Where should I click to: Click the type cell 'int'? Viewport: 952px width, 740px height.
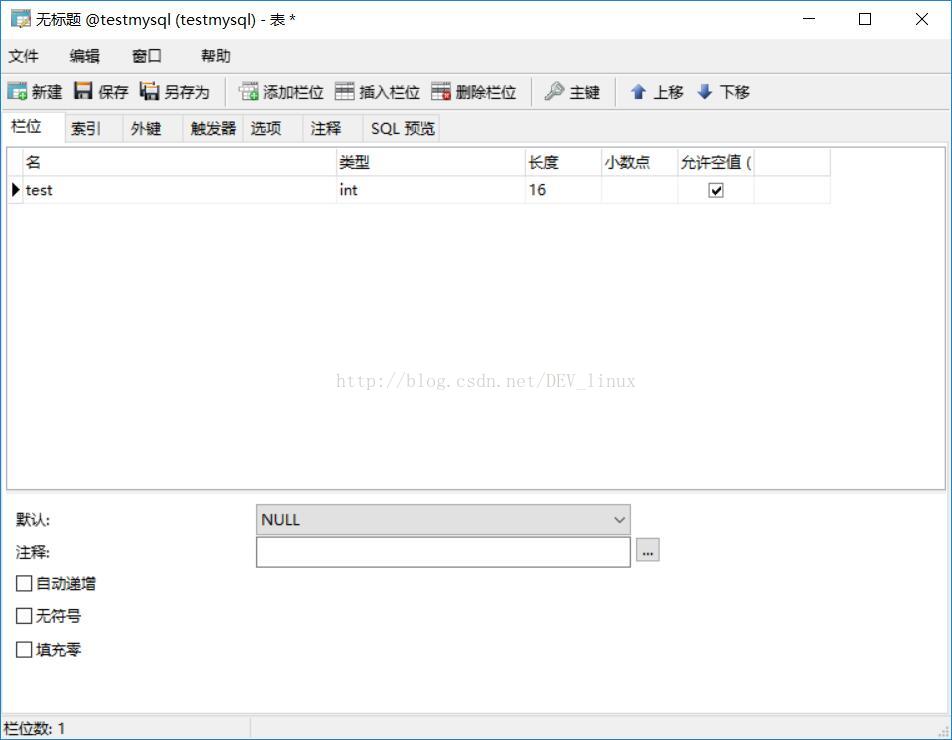click(x=430, y=190)
